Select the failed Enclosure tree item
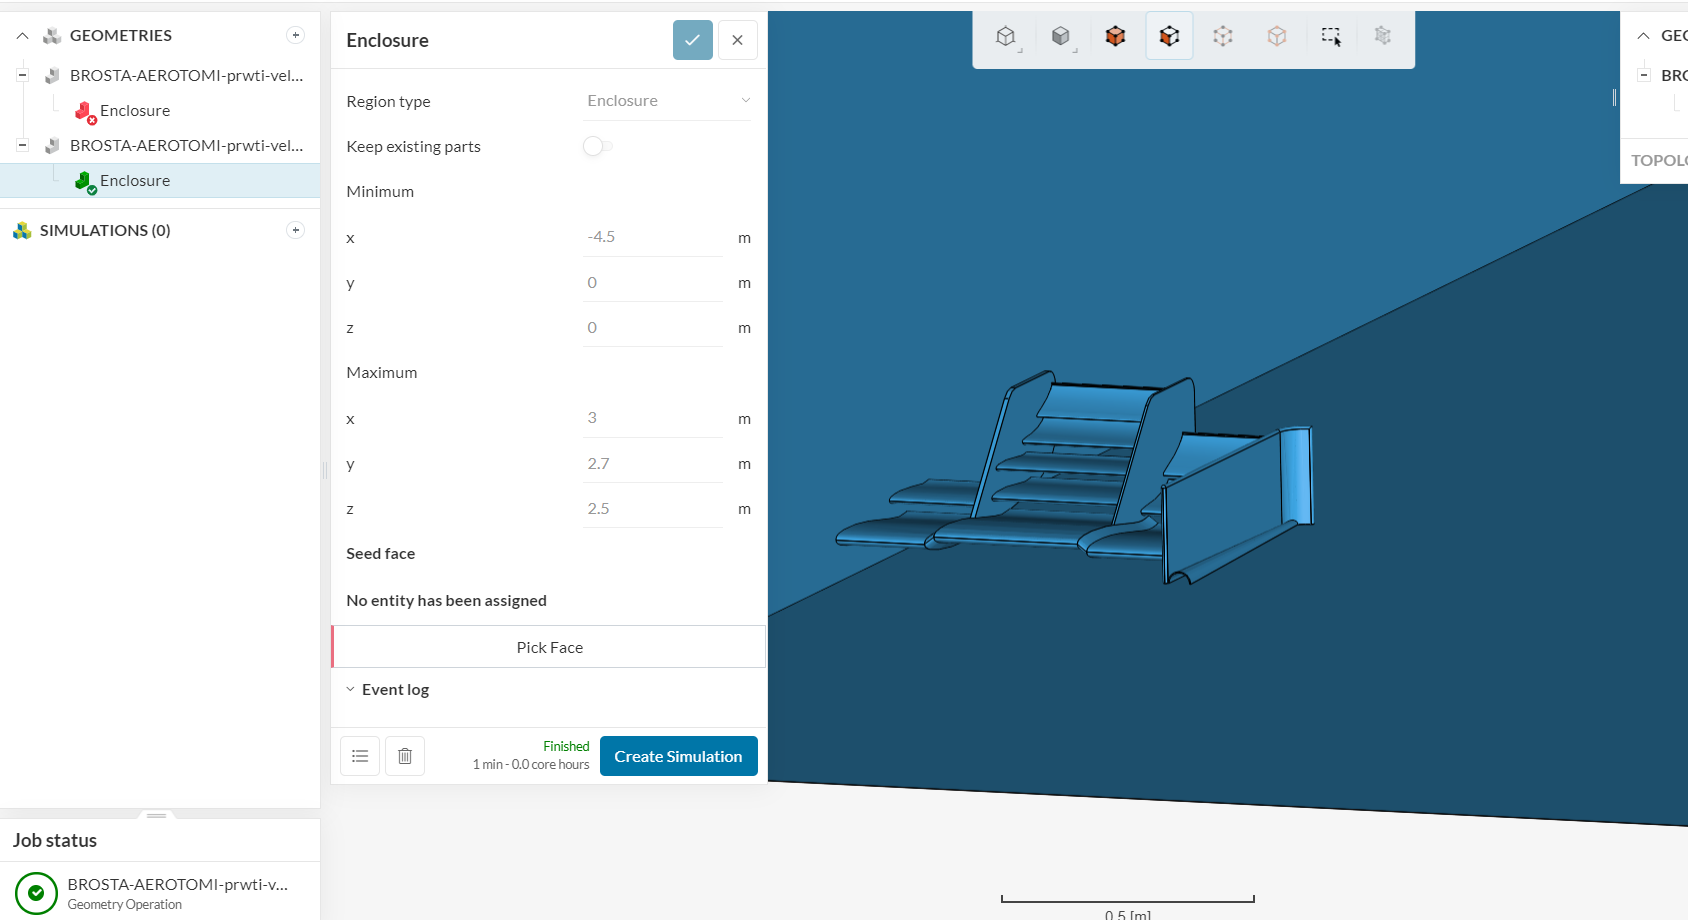The height and width of the screenshot is (920, 1688). (135, 111)
